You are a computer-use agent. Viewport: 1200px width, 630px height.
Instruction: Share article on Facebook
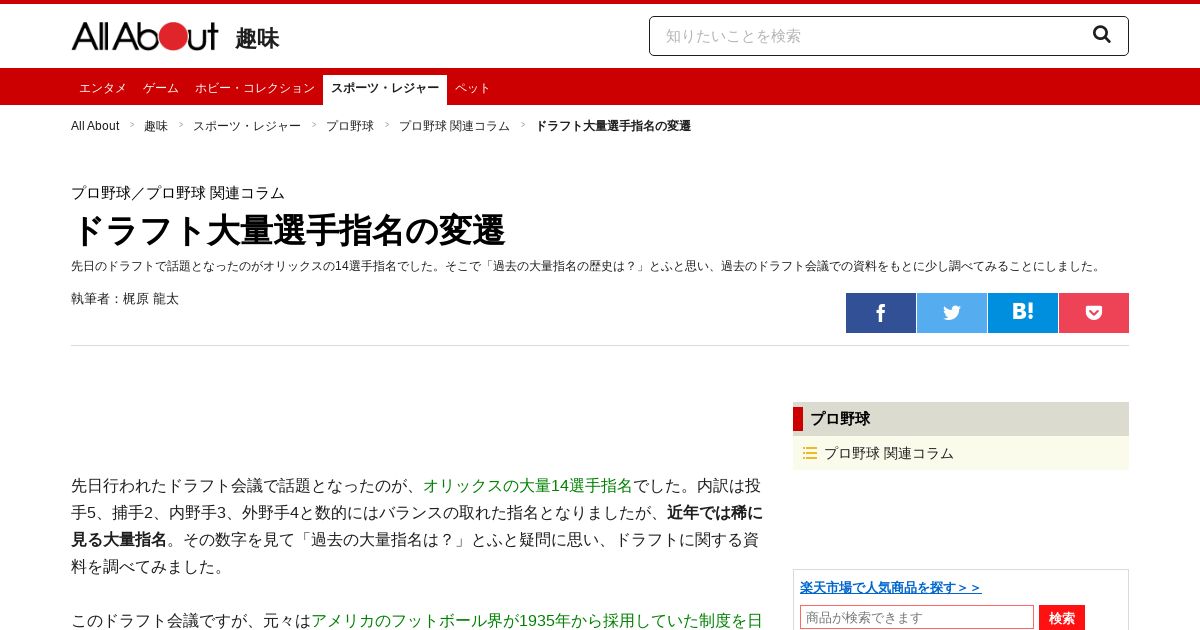(881, 313)
